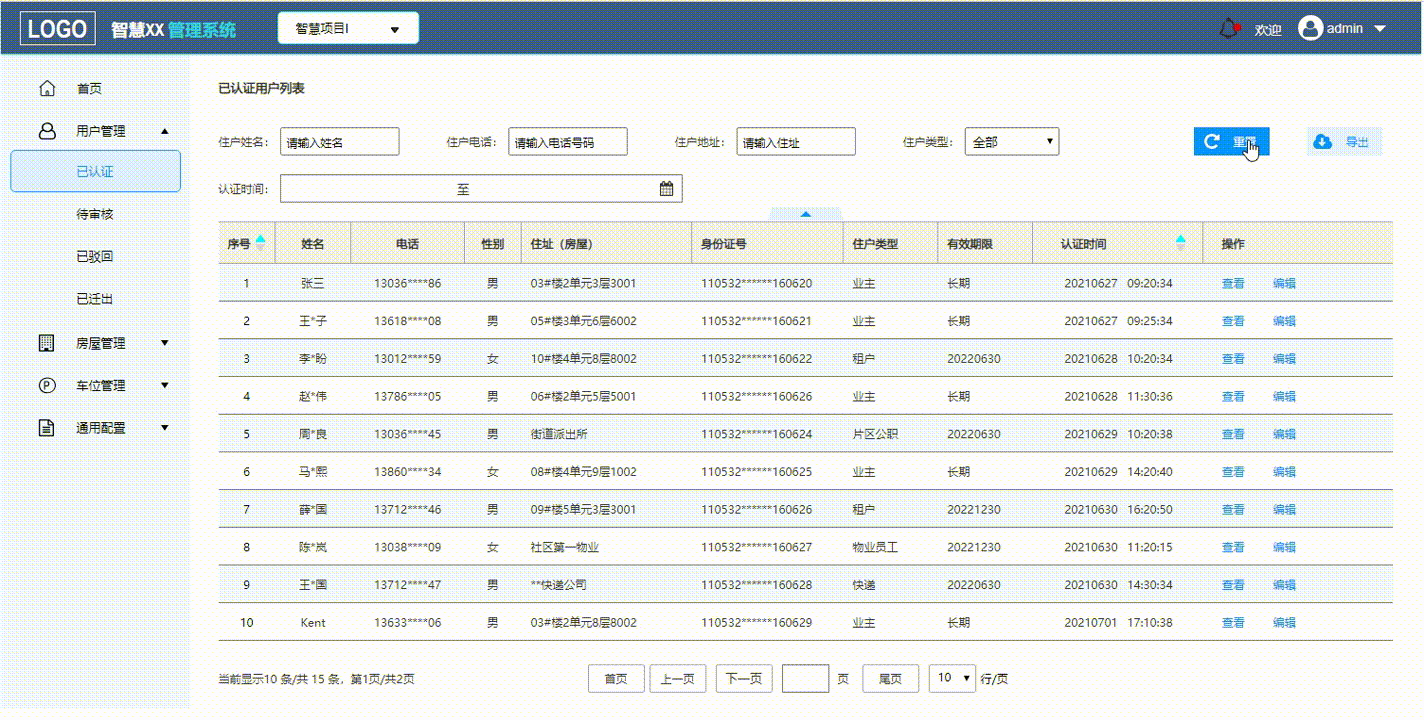Select 已驳回 from the sidebar menu
The width and height of the screenshot is (1424, 720).
(x=95, y=255)
